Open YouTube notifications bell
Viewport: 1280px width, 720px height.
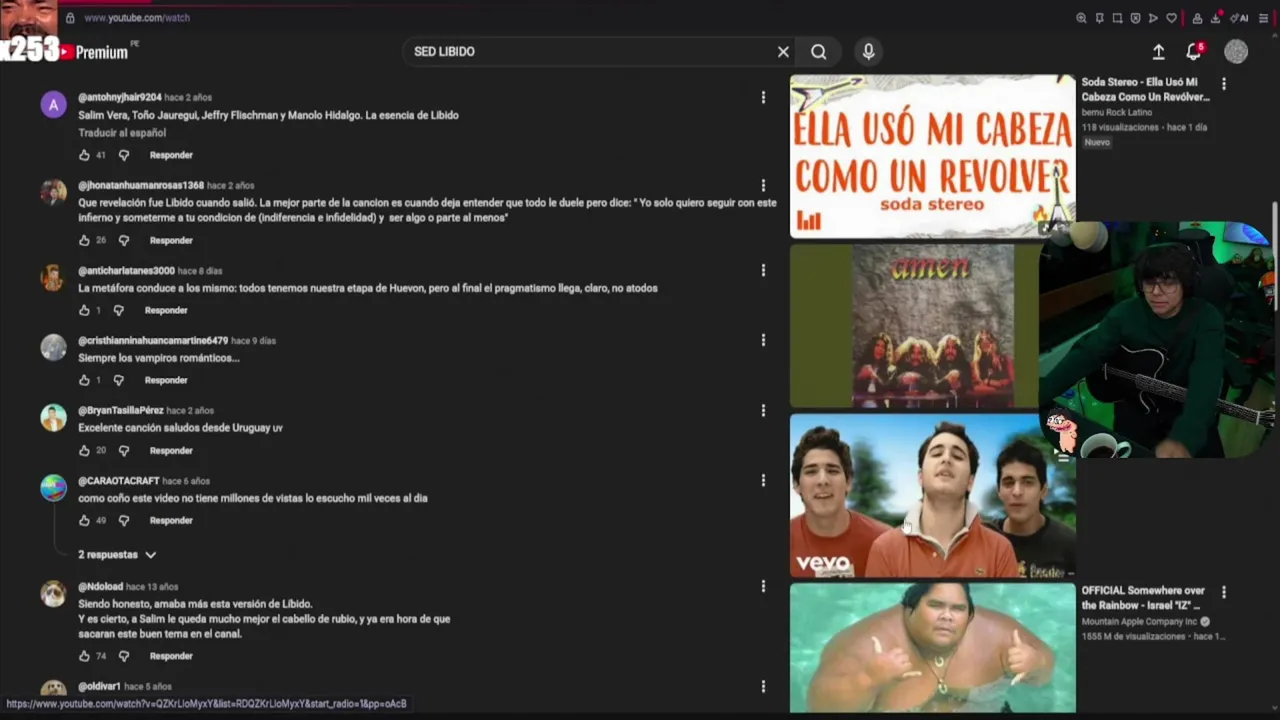[x=1193, y=52]
